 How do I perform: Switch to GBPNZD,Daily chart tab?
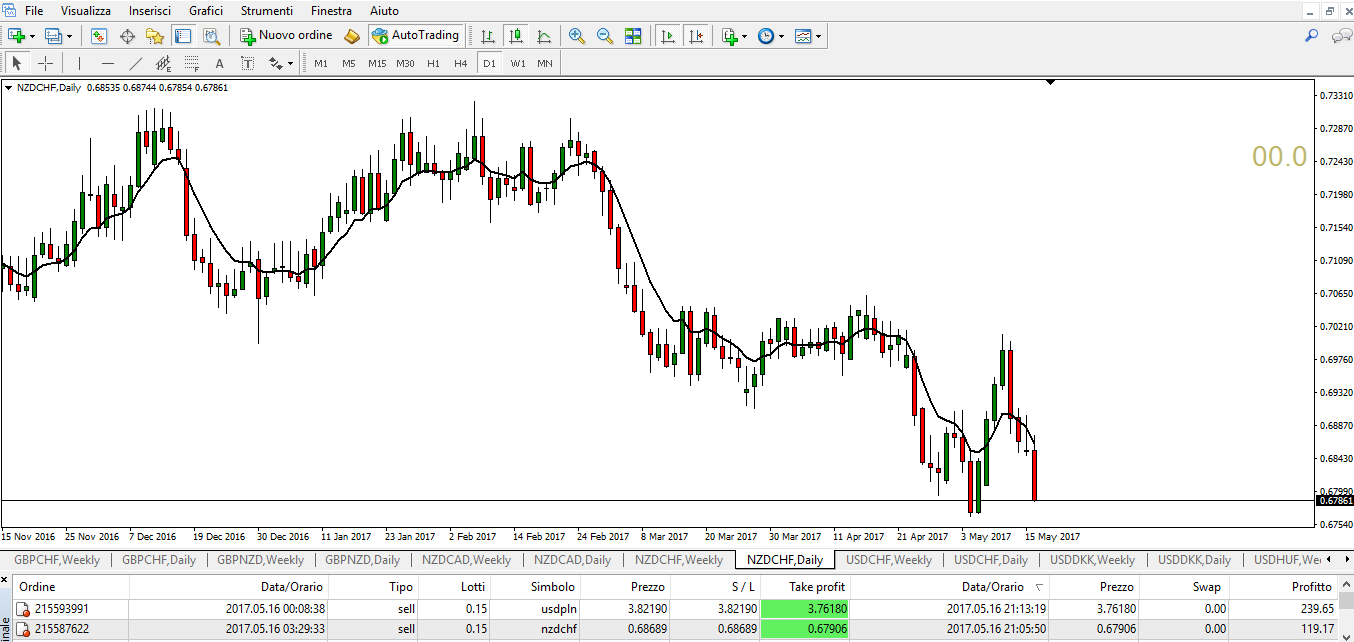362,560
